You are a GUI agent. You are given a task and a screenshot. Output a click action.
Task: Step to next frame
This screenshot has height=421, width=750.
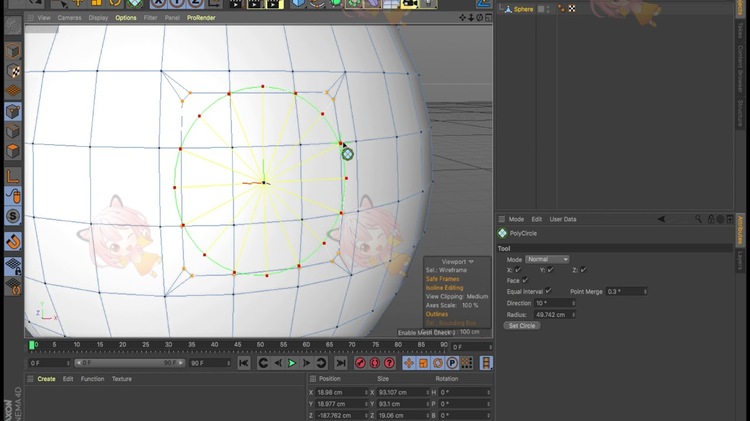pos(307,363)
